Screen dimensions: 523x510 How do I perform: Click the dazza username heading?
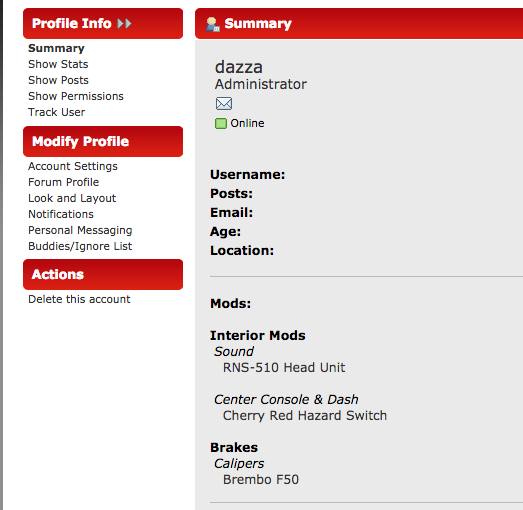point(238,67)
